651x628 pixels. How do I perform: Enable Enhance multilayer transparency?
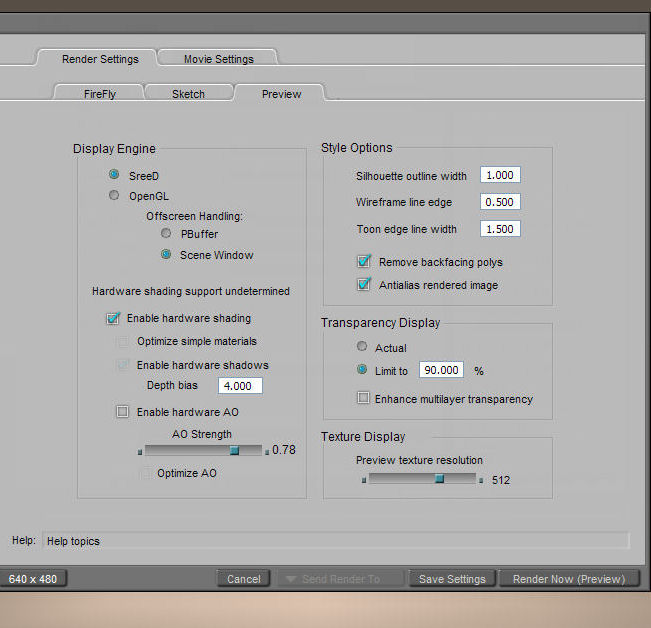click(364, 398)
